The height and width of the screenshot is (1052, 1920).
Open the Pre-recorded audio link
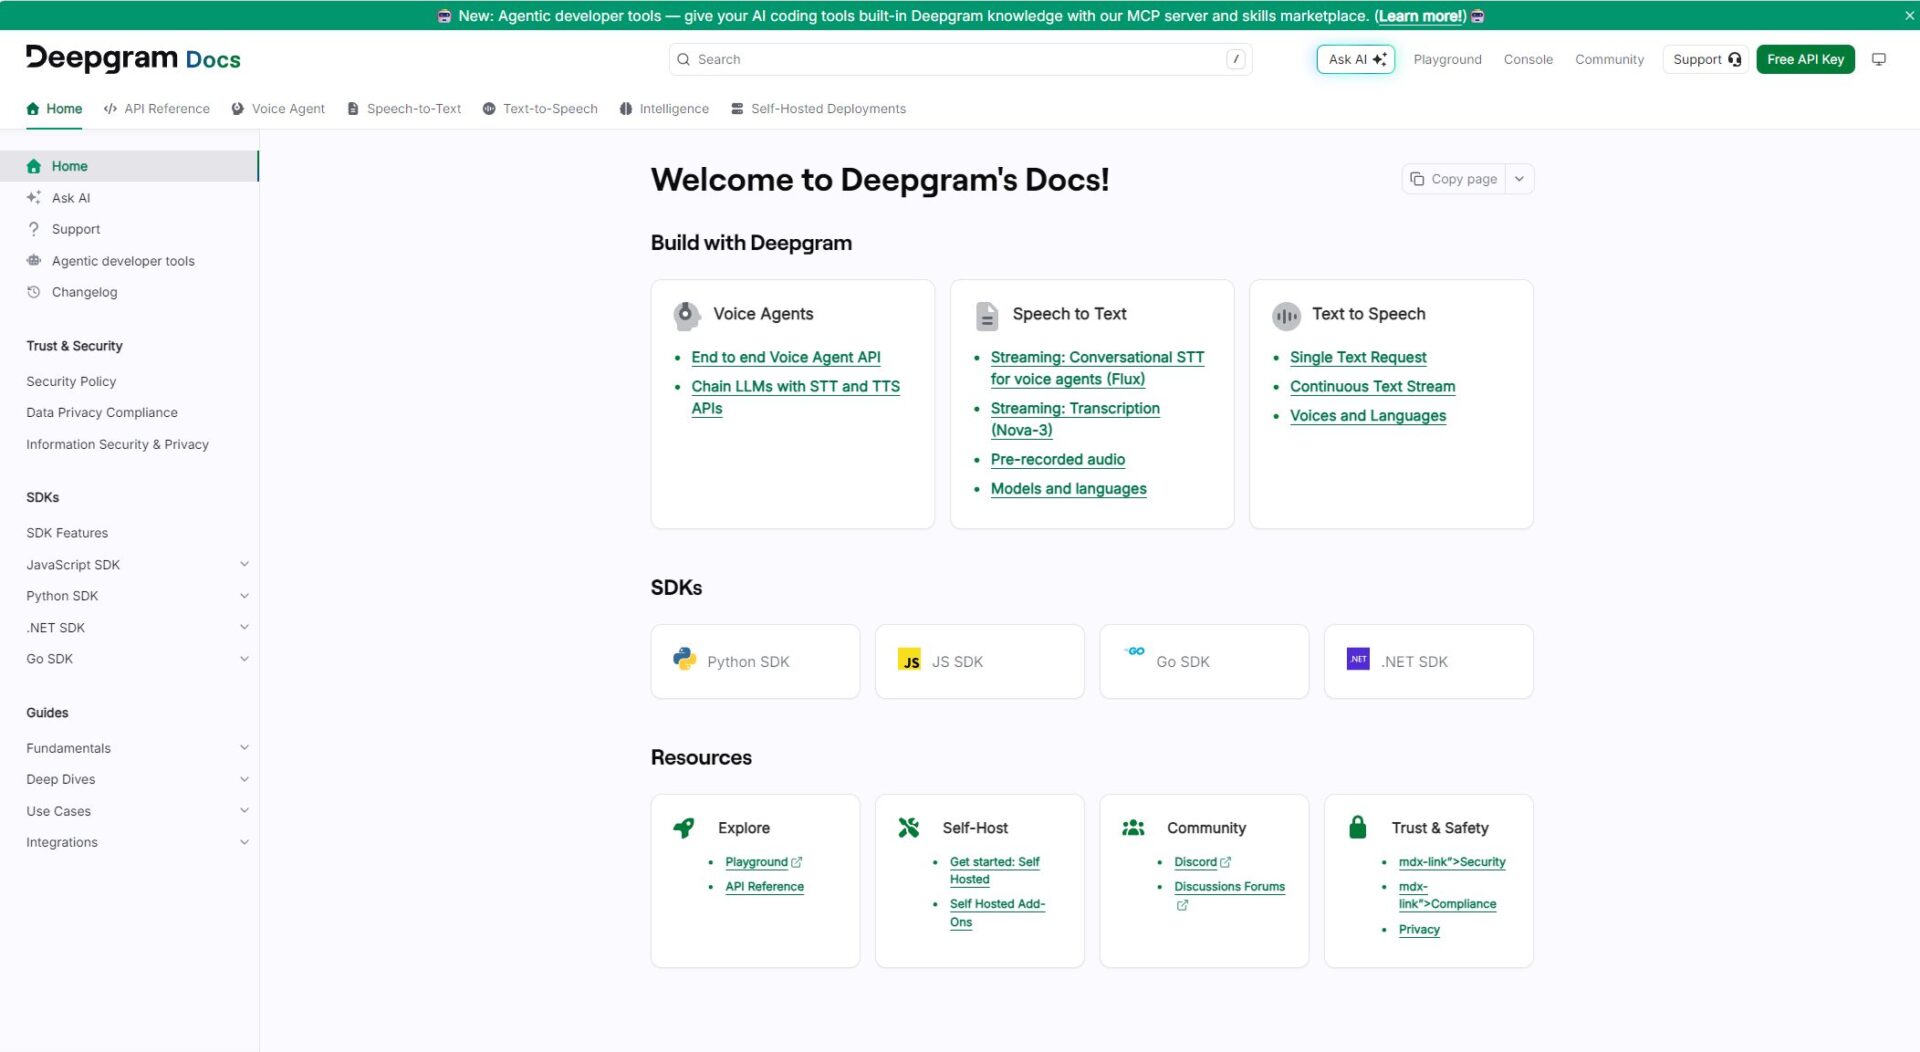tap(1057, 459)
